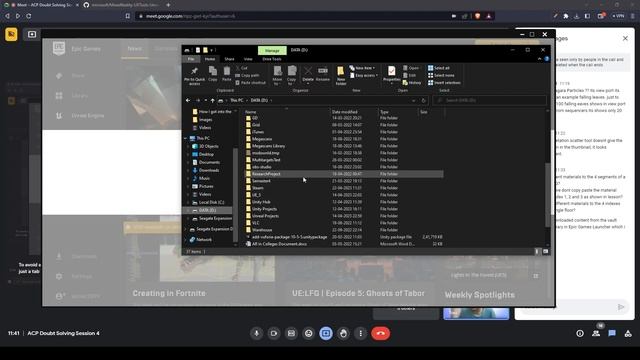Toggle Meet microphone button
The image size is (640, 360).
click(256, 333)
